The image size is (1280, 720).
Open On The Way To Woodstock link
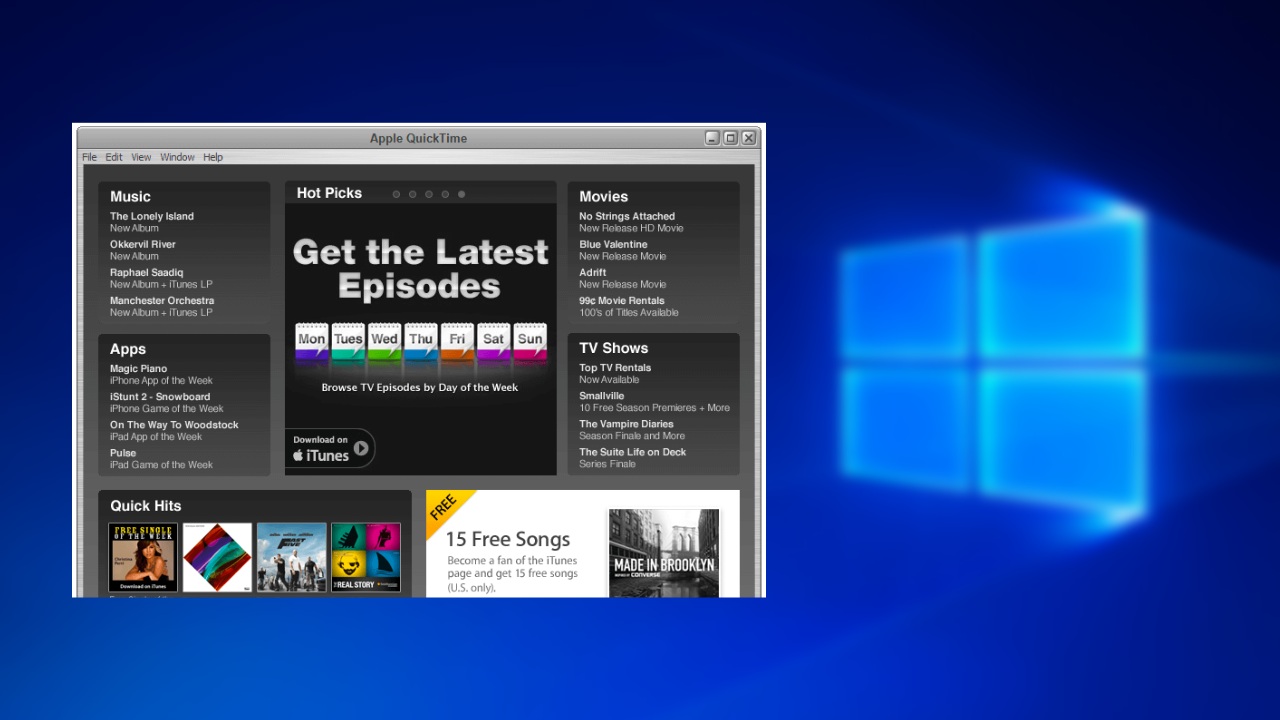pyautogui.click(x=174, y=430)
